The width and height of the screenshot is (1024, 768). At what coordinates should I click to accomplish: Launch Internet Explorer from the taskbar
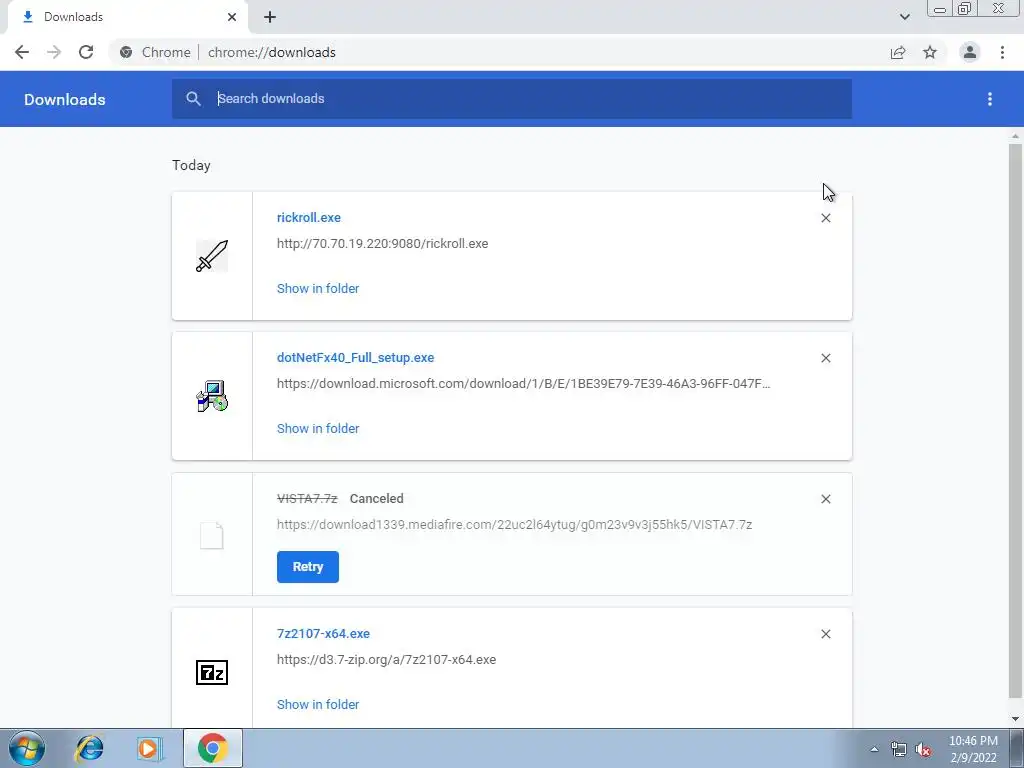pyautogui.click(x=89, y=748)
